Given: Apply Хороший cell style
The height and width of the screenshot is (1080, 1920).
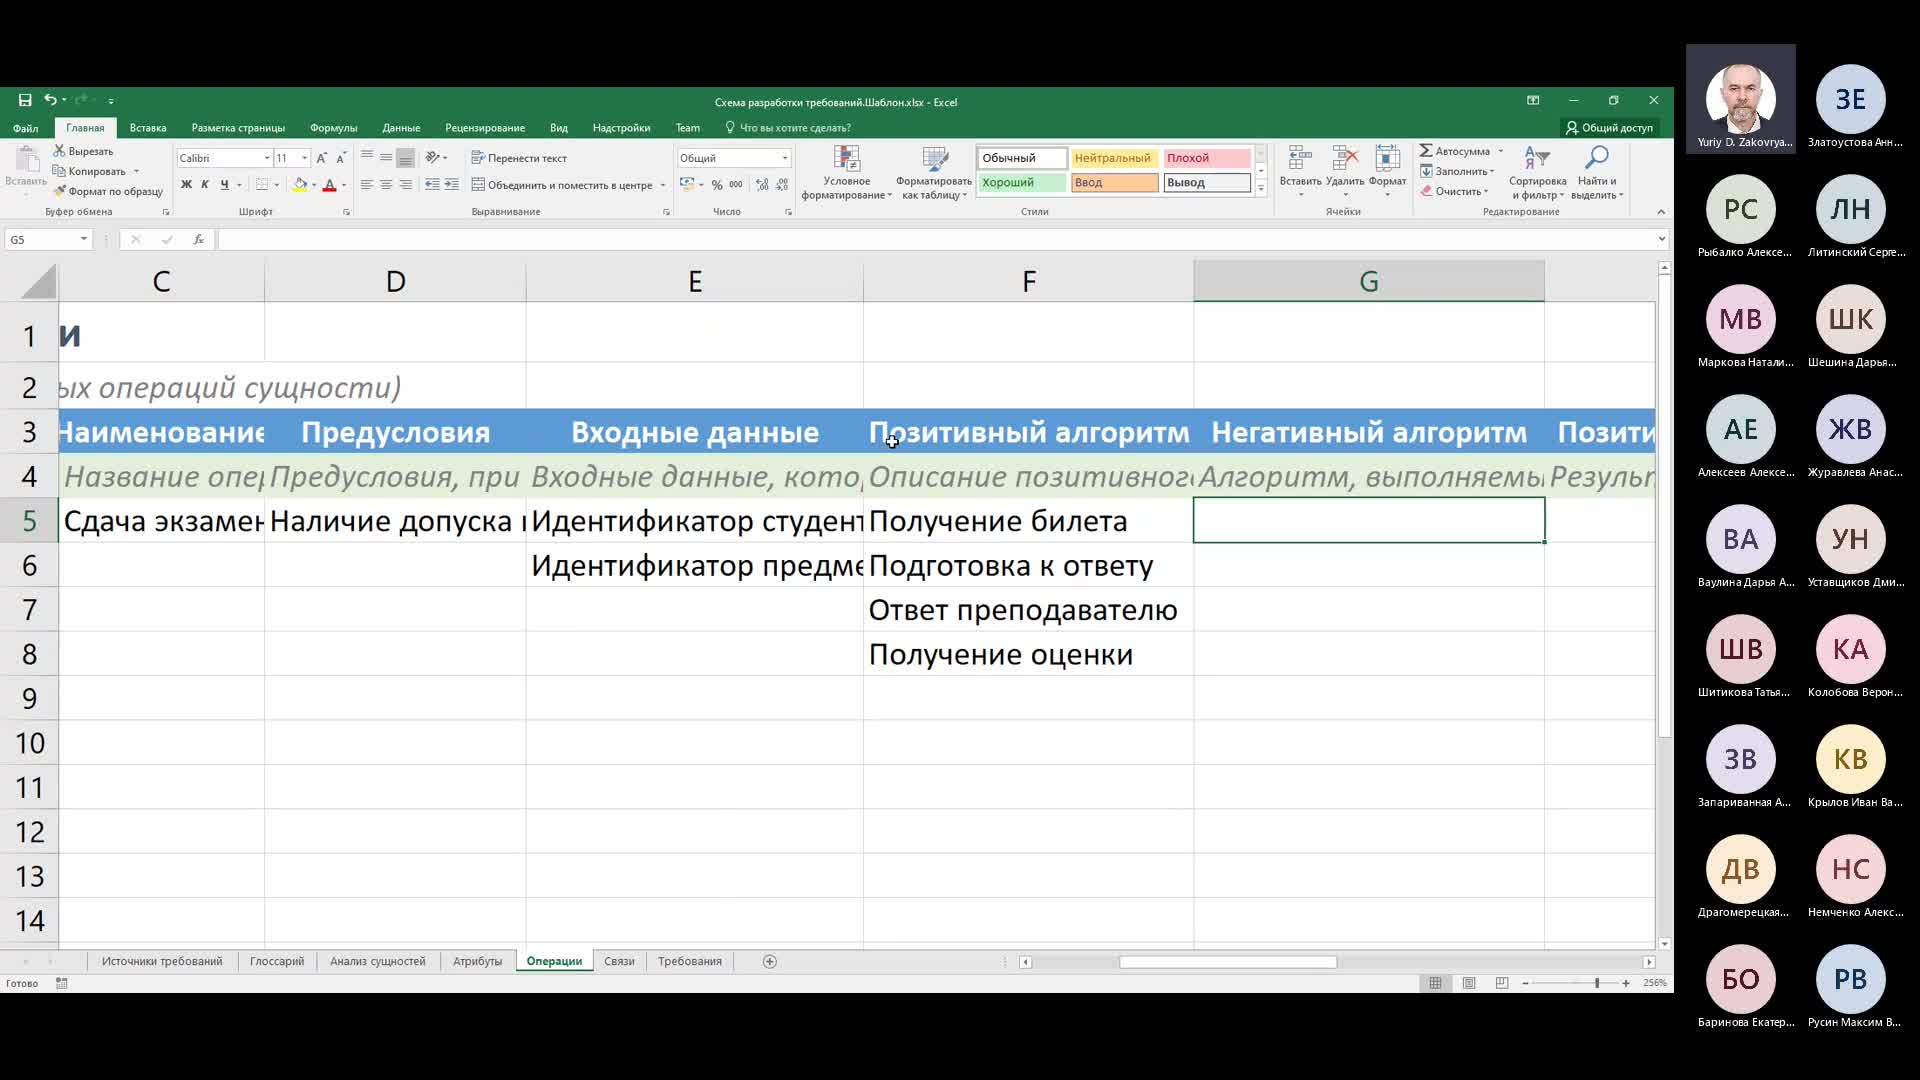Looking at the screenshot, I should pyautogui.click(x=1022, y=183).
